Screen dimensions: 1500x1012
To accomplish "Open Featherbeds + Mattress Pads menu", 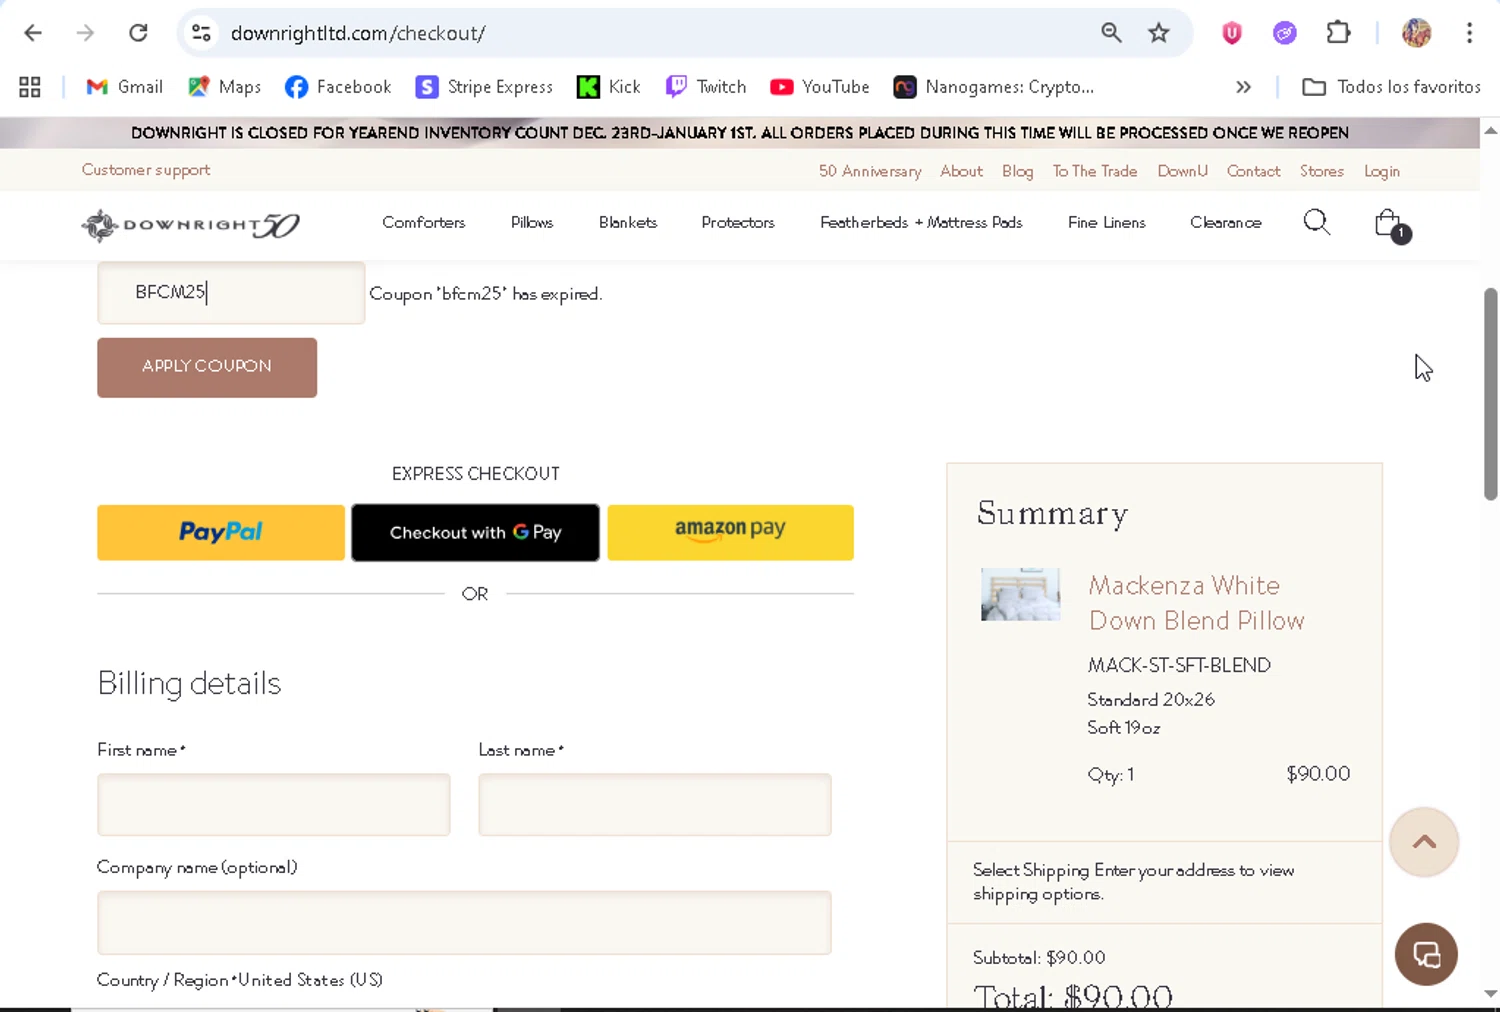I will coord(921,222).
